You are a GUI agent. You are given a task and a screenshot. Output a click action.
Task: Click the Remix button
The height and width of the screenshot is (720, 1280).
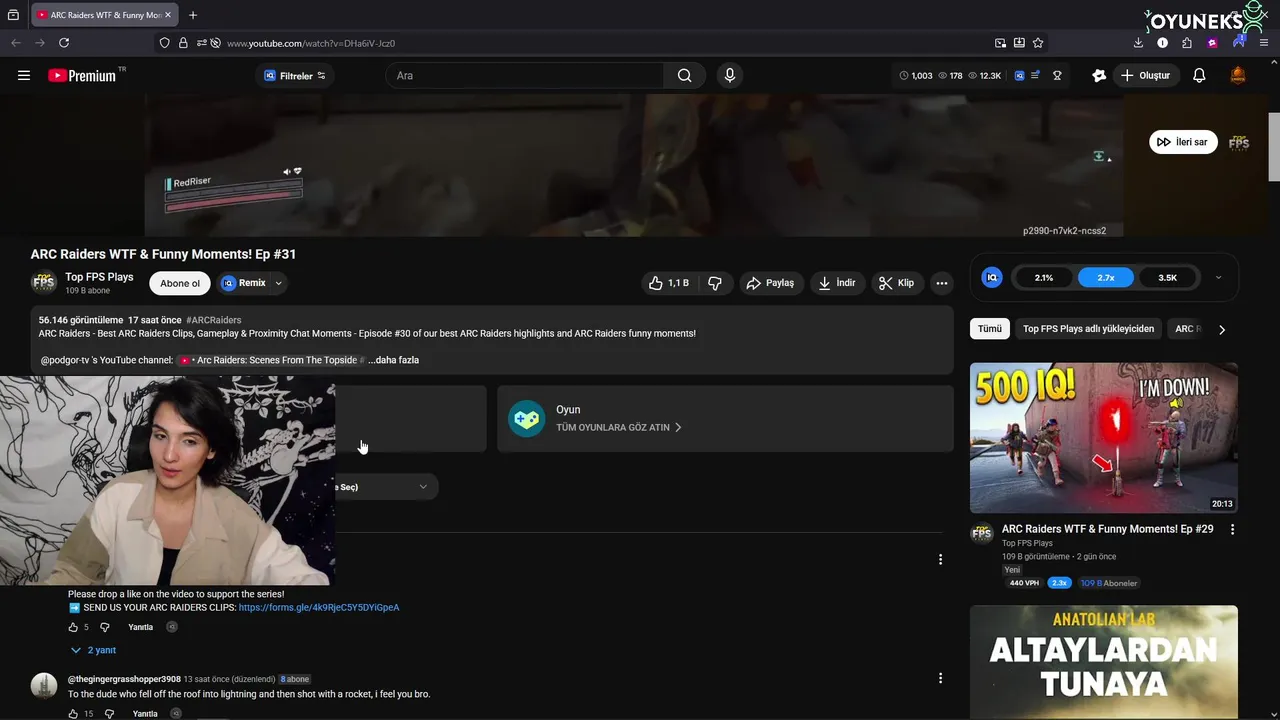pos(243,283)
